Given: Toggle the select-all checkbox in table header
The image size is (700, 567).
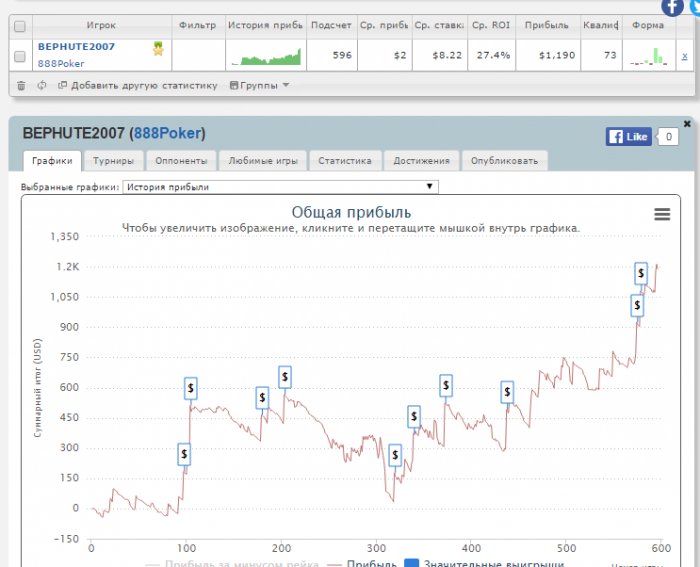Looking at the screenshot, I should [x=20, y=26].
